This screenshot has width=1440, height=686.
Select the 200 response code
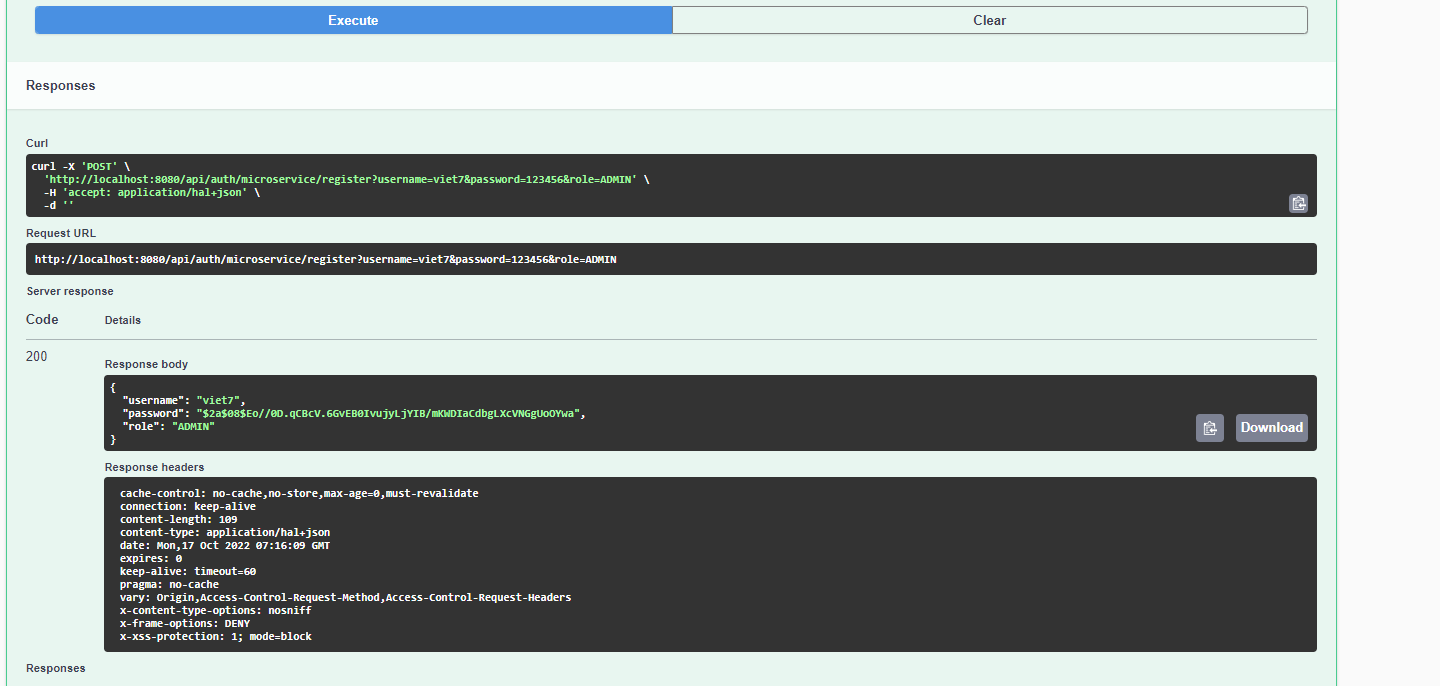(x=37, y=356)
